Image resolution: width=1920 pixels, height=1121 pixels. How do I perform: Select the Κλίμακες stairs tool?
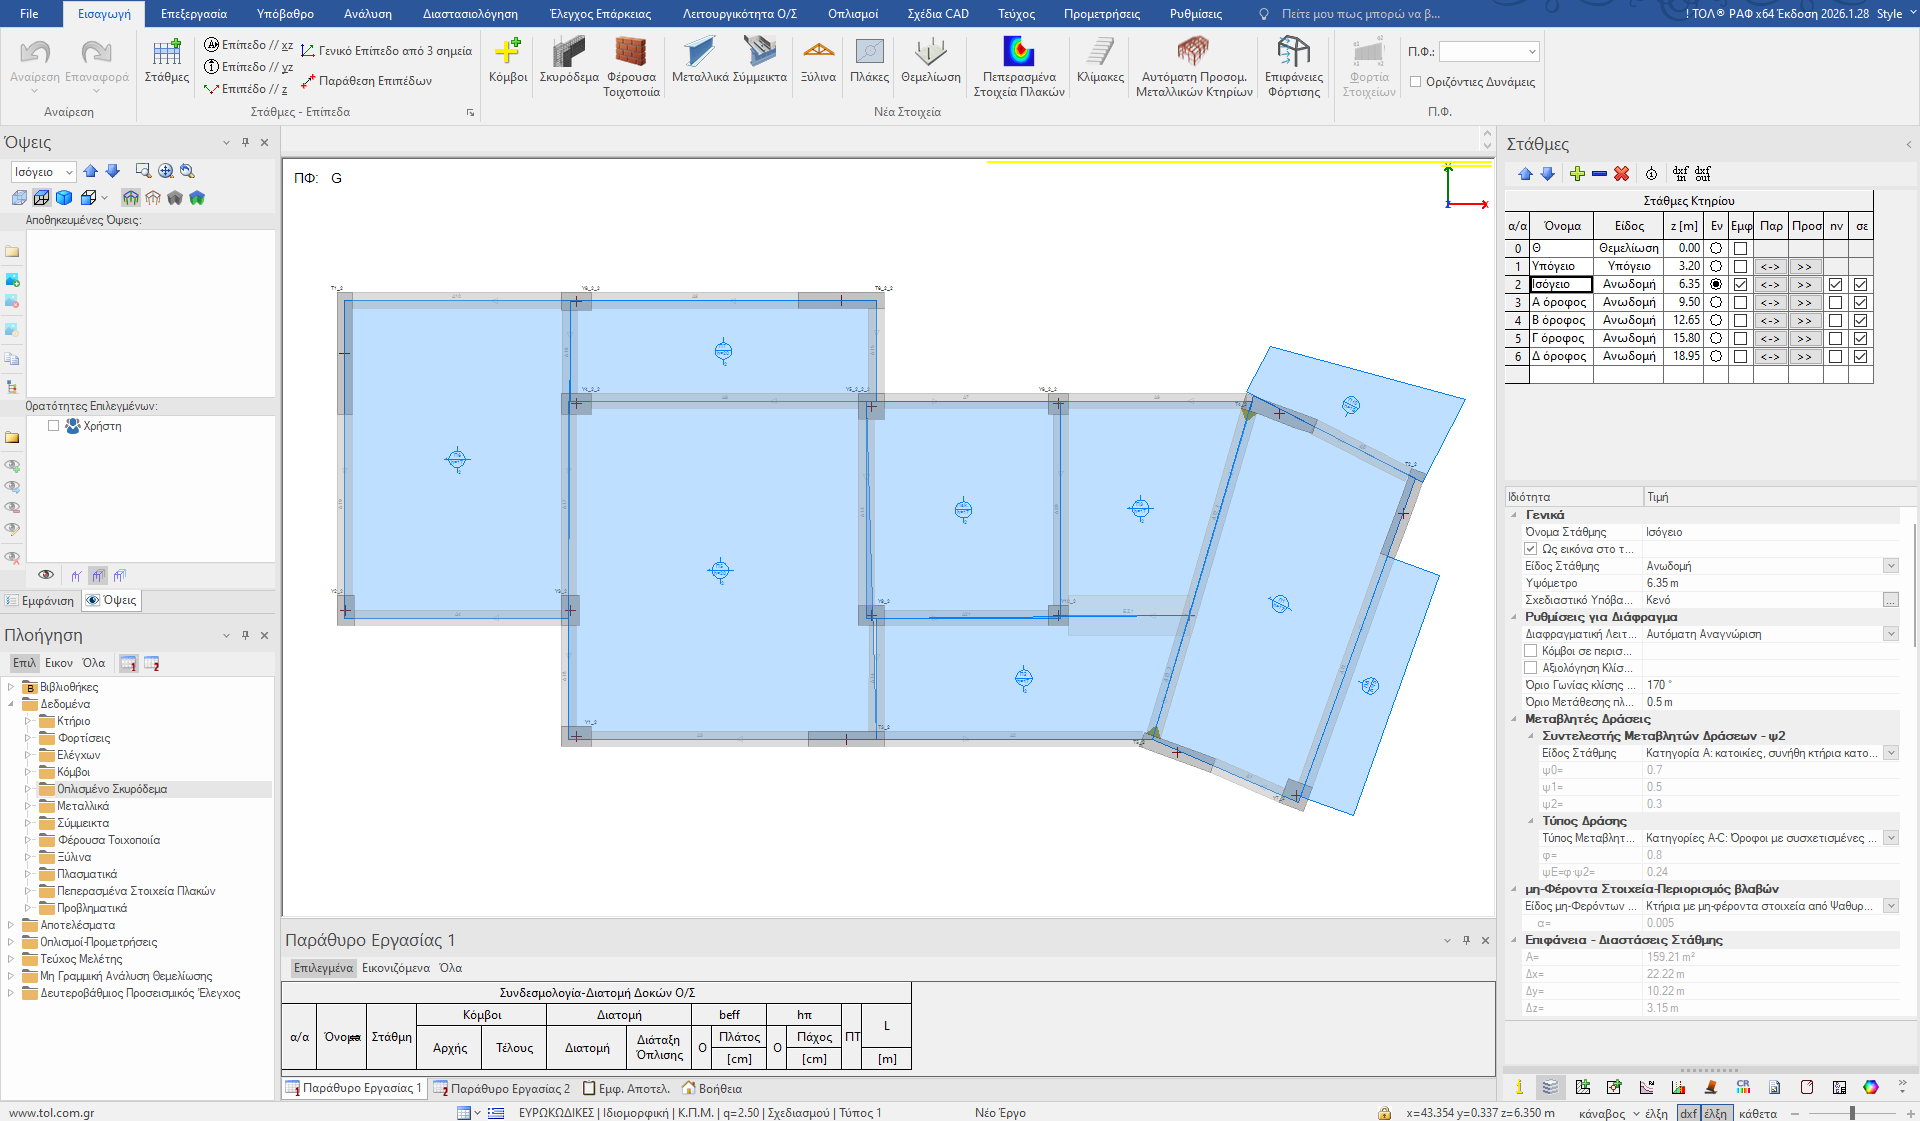coord(1100,61)
